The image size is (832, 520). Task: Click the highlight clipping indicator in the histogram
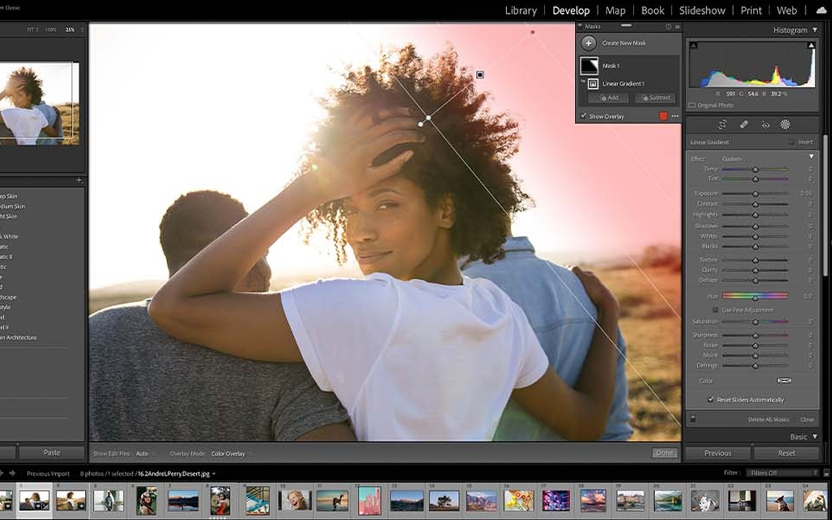pyautogui.click(x=813, y=46)
